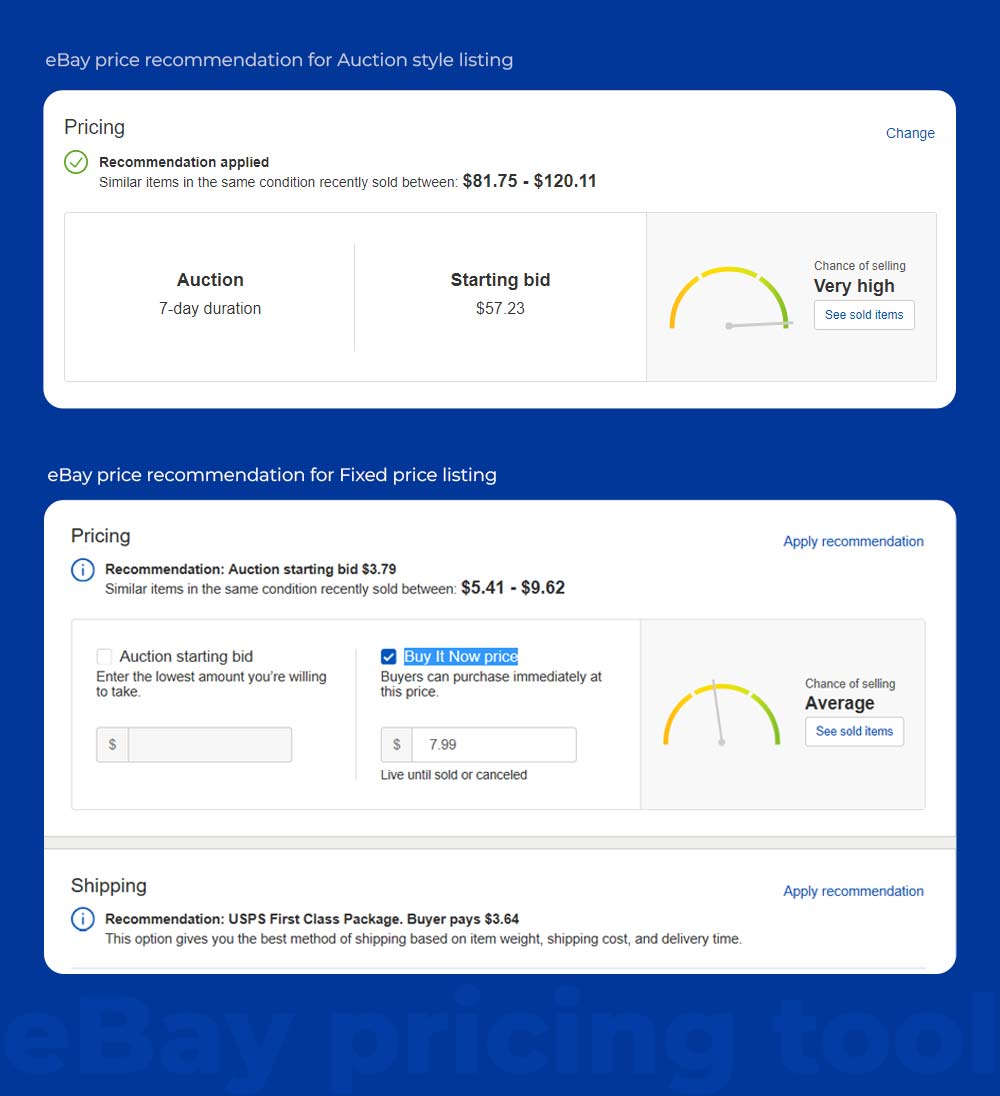1000x1096 pixels.
Task: Click the Average chance of selling gauge
Action: pyautogui.click(x=721, y=714)
